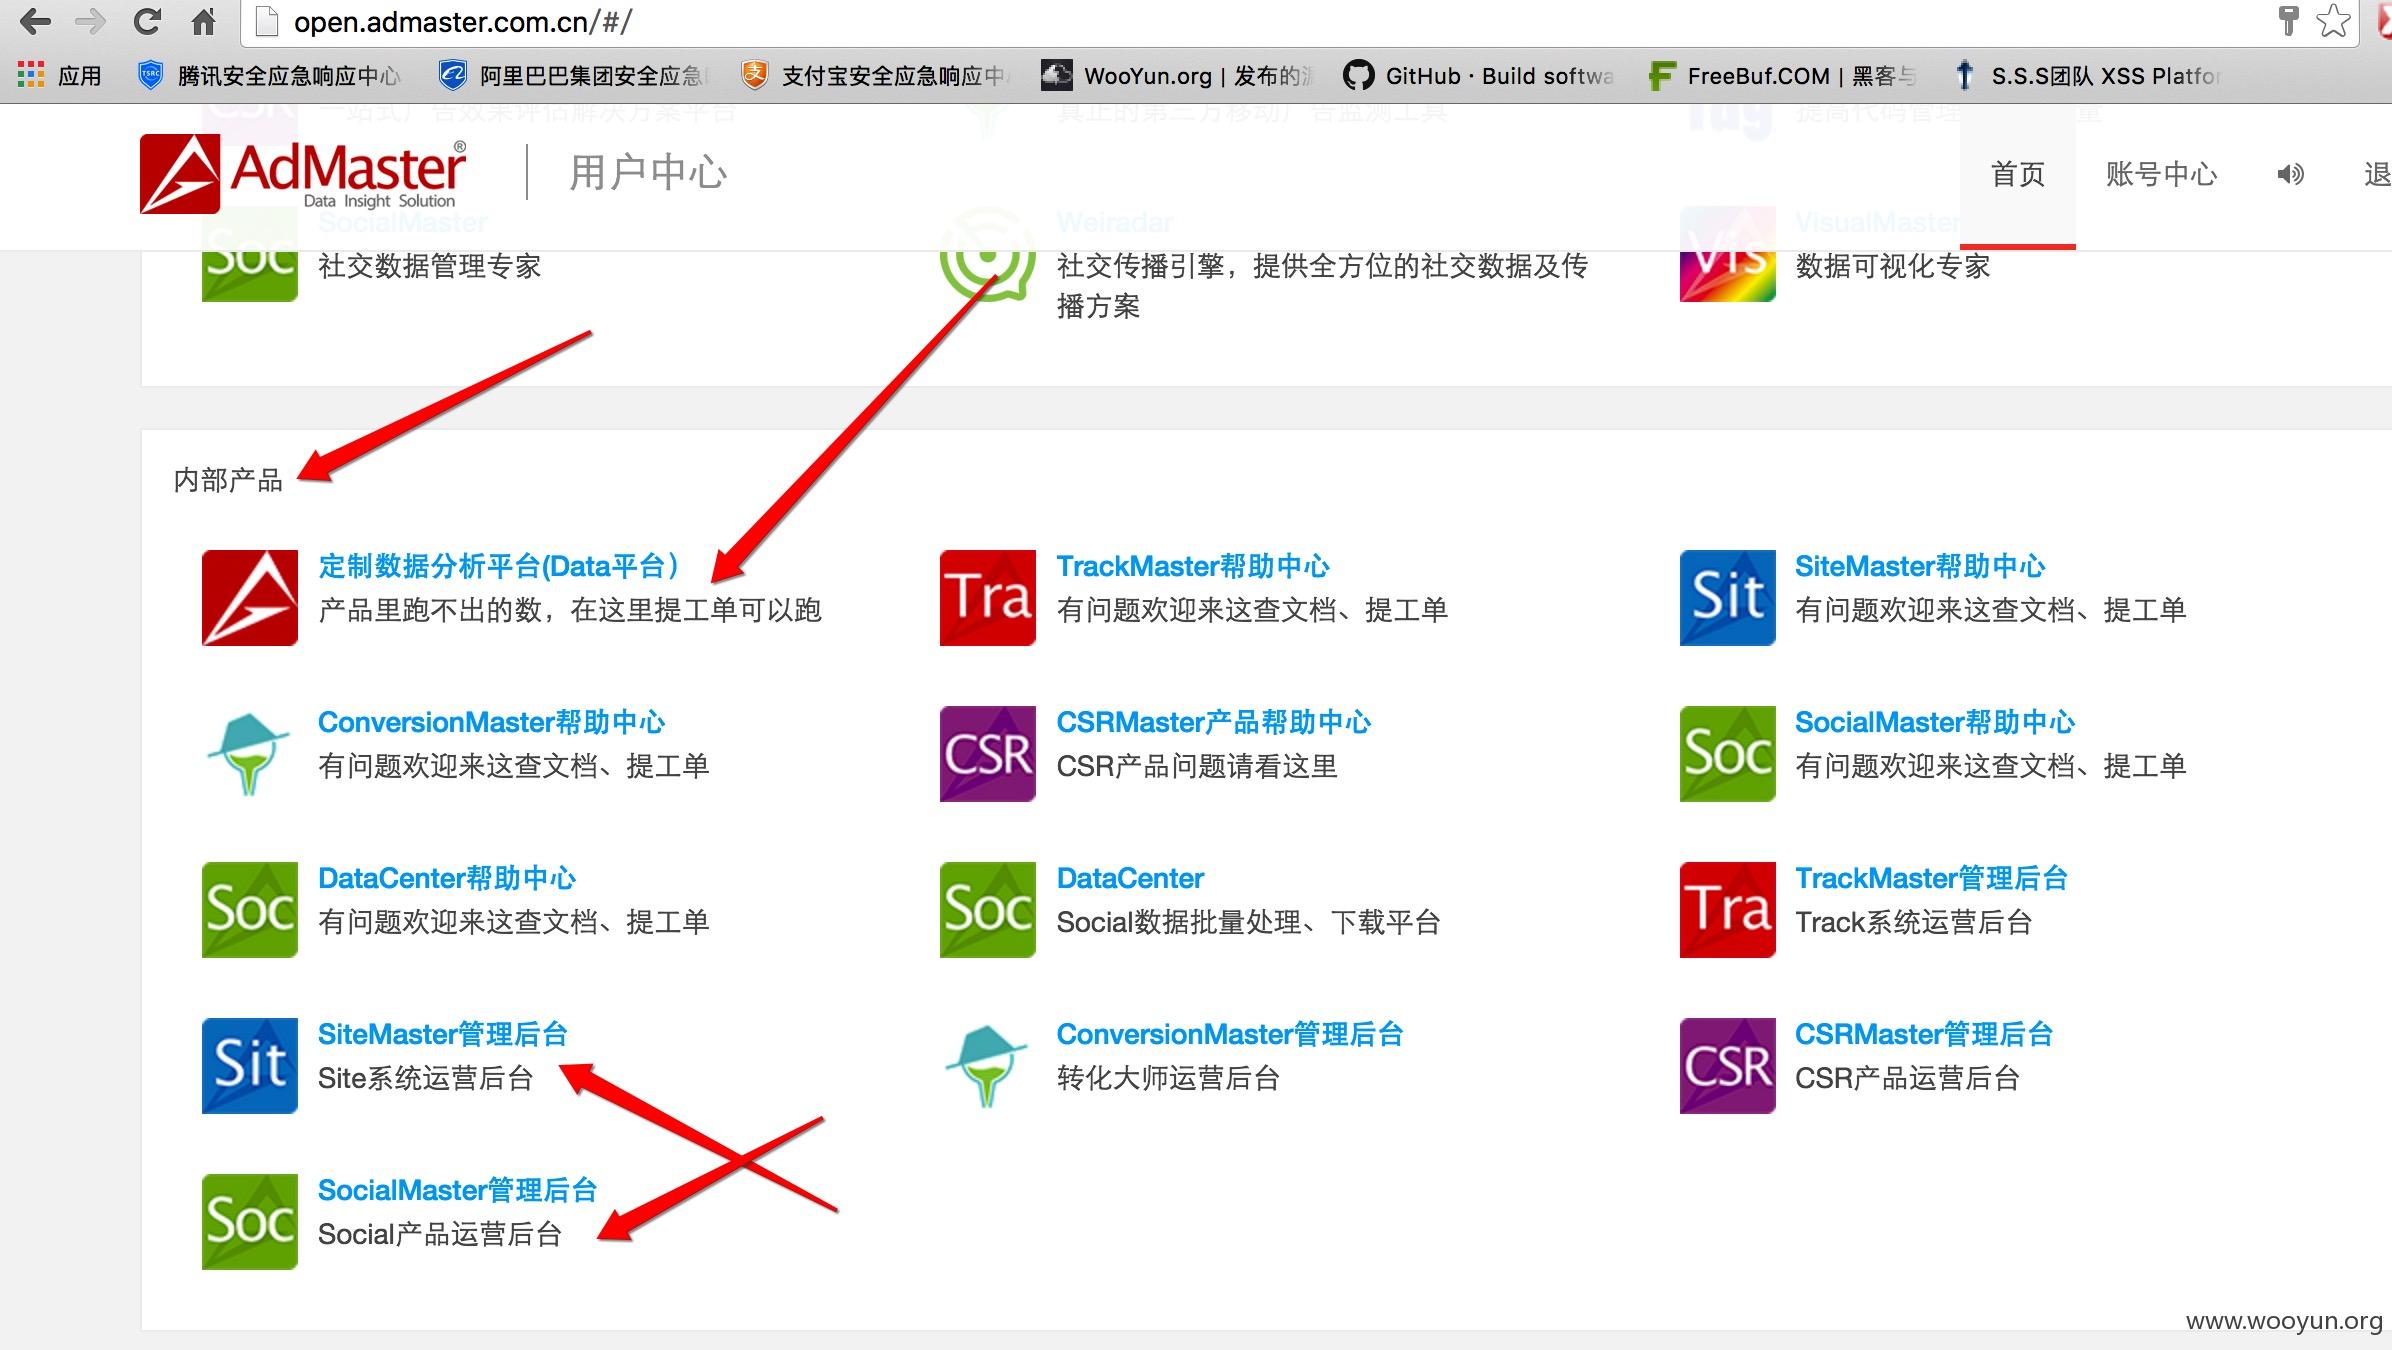Image resolution: width=2392 pixels, height=1350 pixels.
Task: Click the text Track系统运营后台
Action: [x=1914, y=922]
